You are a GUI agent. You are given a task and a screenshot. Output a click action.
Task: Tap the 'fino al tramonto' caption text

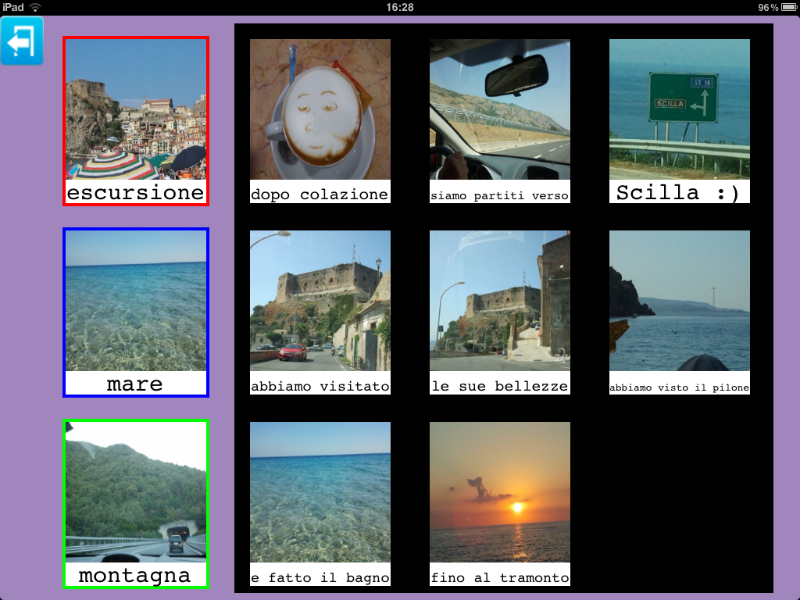[x=500, y=578]
